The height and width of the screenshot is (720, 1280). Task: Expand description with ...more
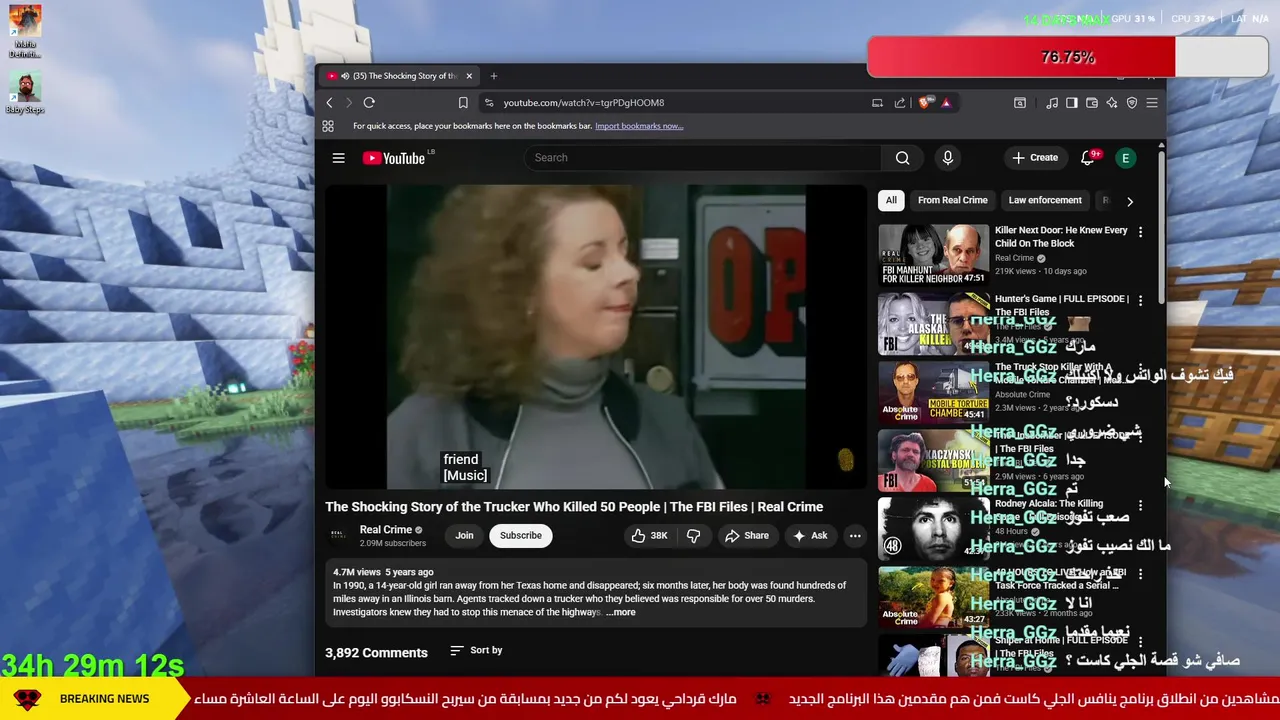coord(620,612)
